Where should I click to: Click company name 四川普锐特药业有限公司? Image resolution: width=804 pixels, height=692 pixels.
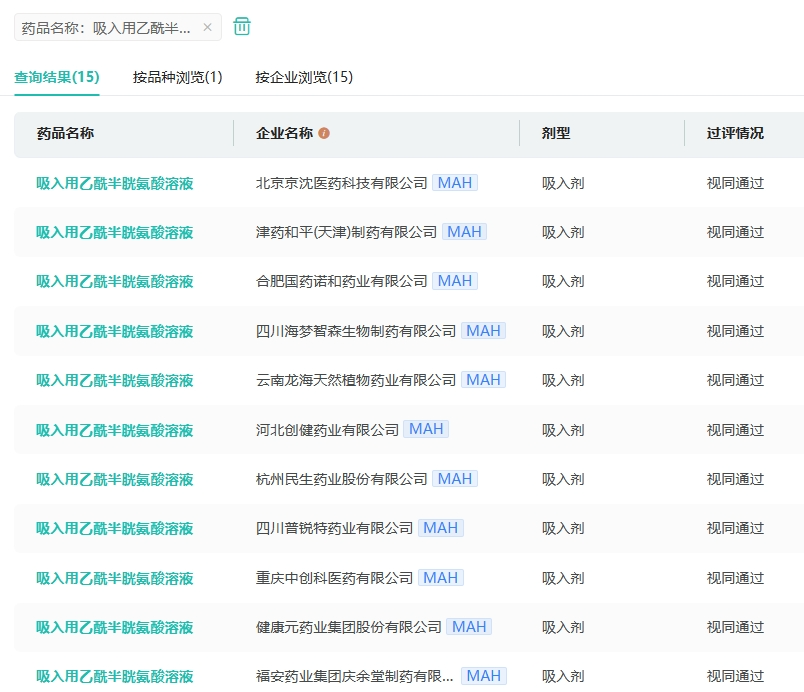pos(334,528)
